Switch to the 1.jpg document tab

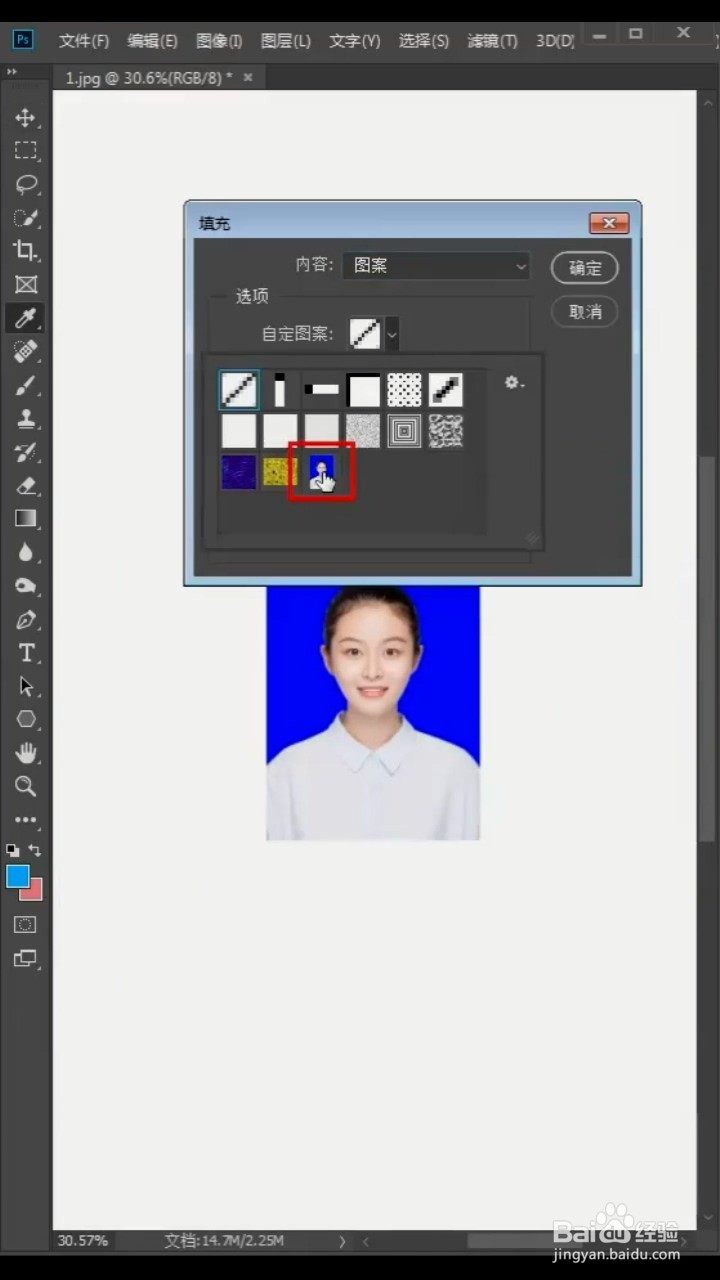(148, 77)
